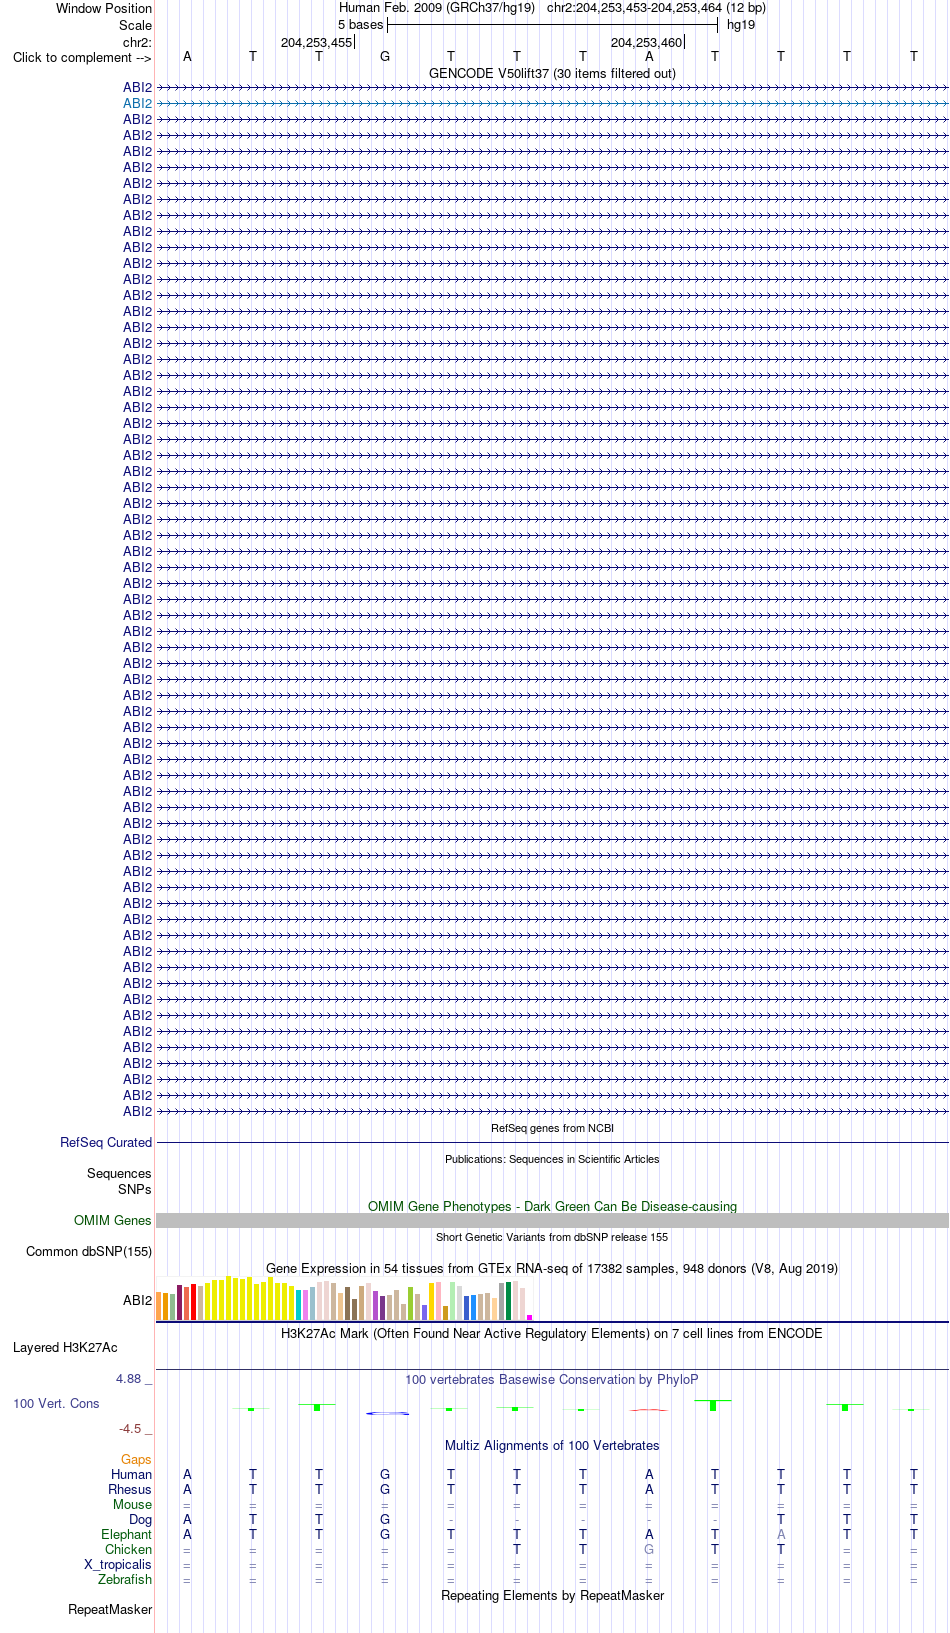Screen dimensions: 950x1633
Task: Click the G base in the Chicken row
Action: (649, 1549)
